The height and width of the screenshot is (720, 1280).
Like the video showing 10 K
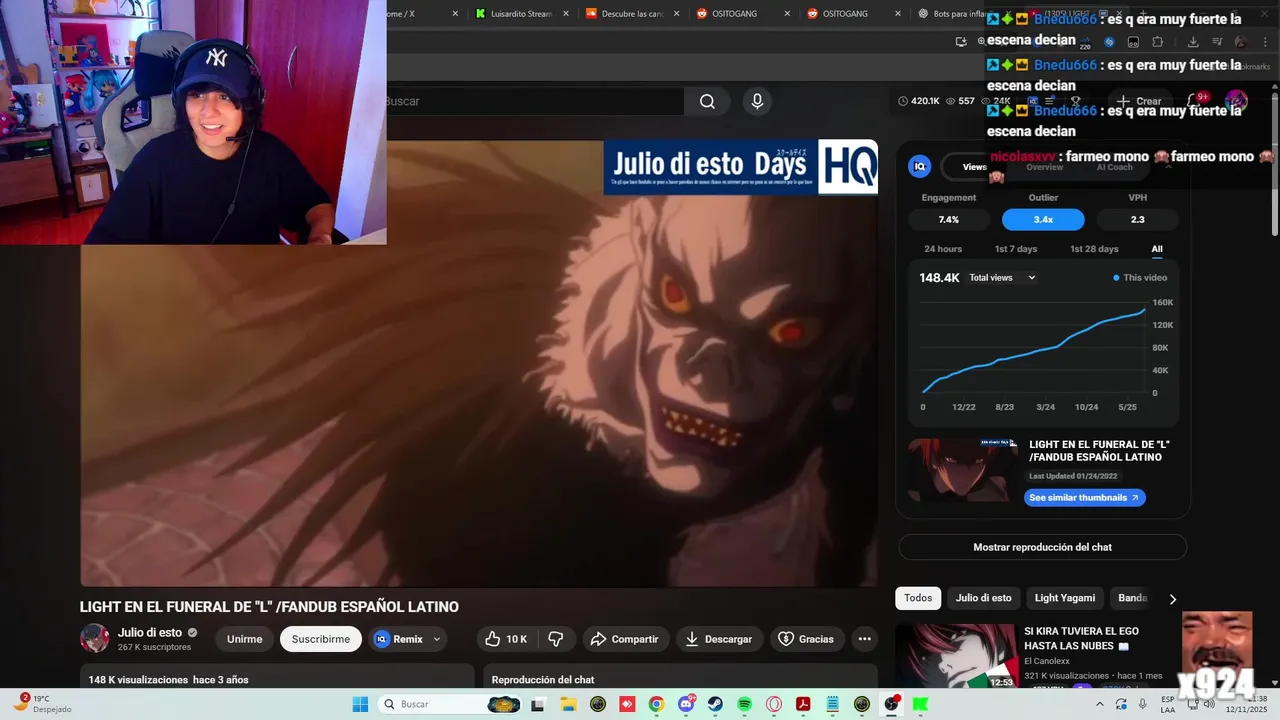[506, 639]
